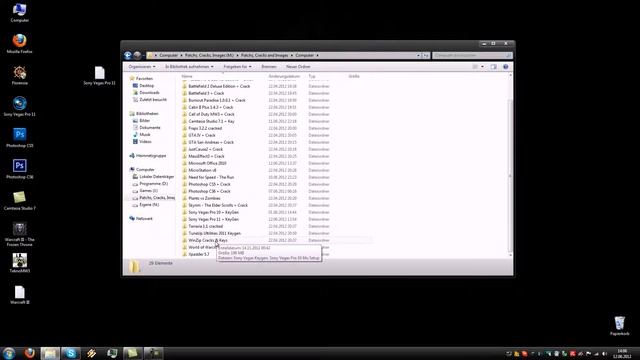
Task: Collapse Computer in the navigation pane
Action: click(142, 169)
